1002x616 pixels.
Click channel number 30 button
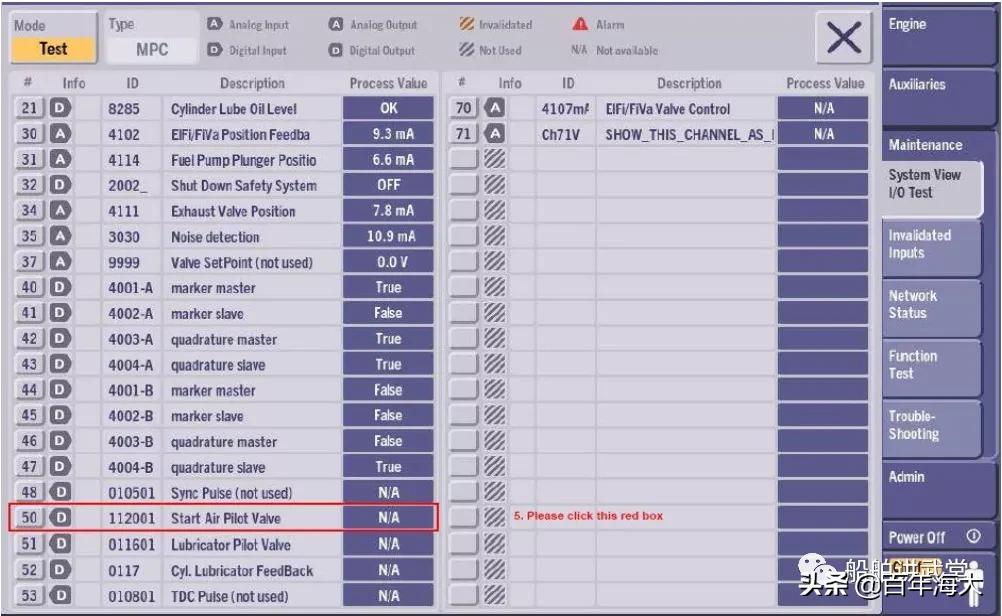pos(29,134)
